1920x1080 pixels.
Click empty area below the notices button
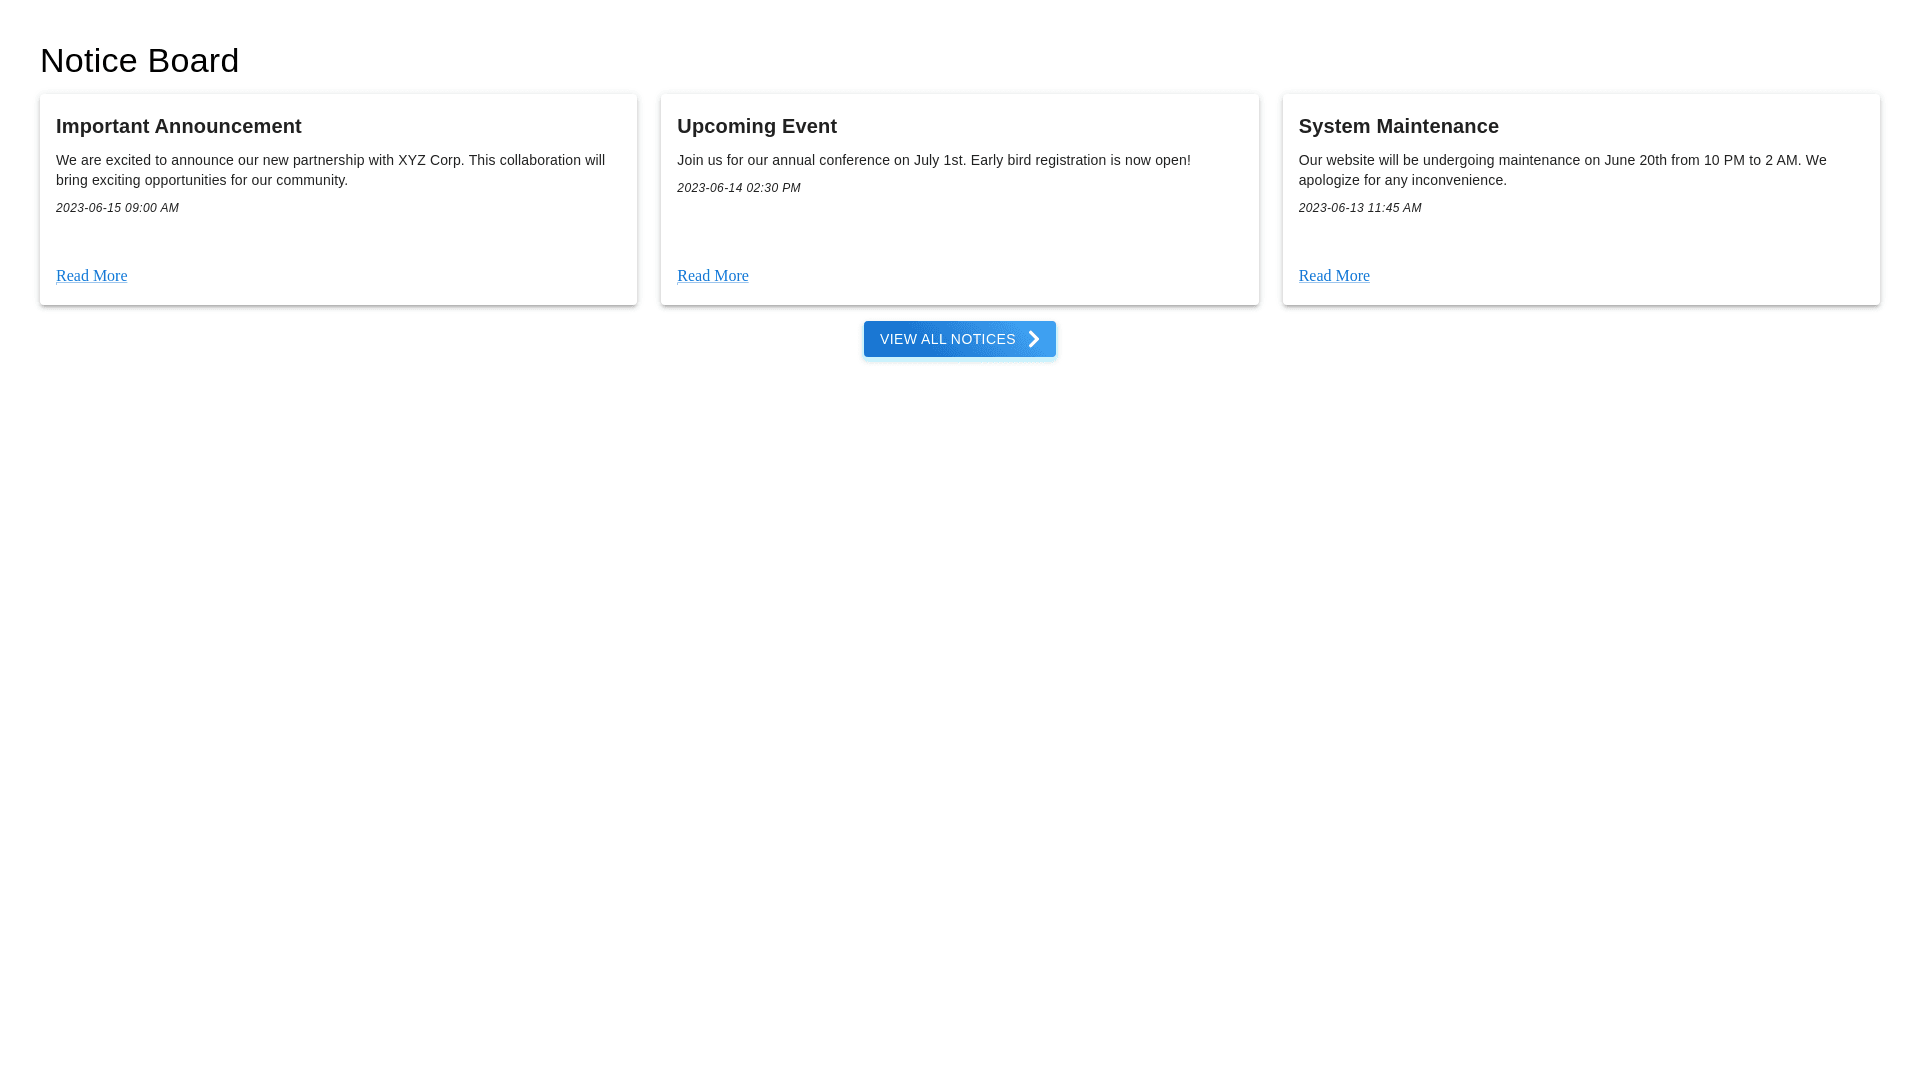(x=960, y=650)
